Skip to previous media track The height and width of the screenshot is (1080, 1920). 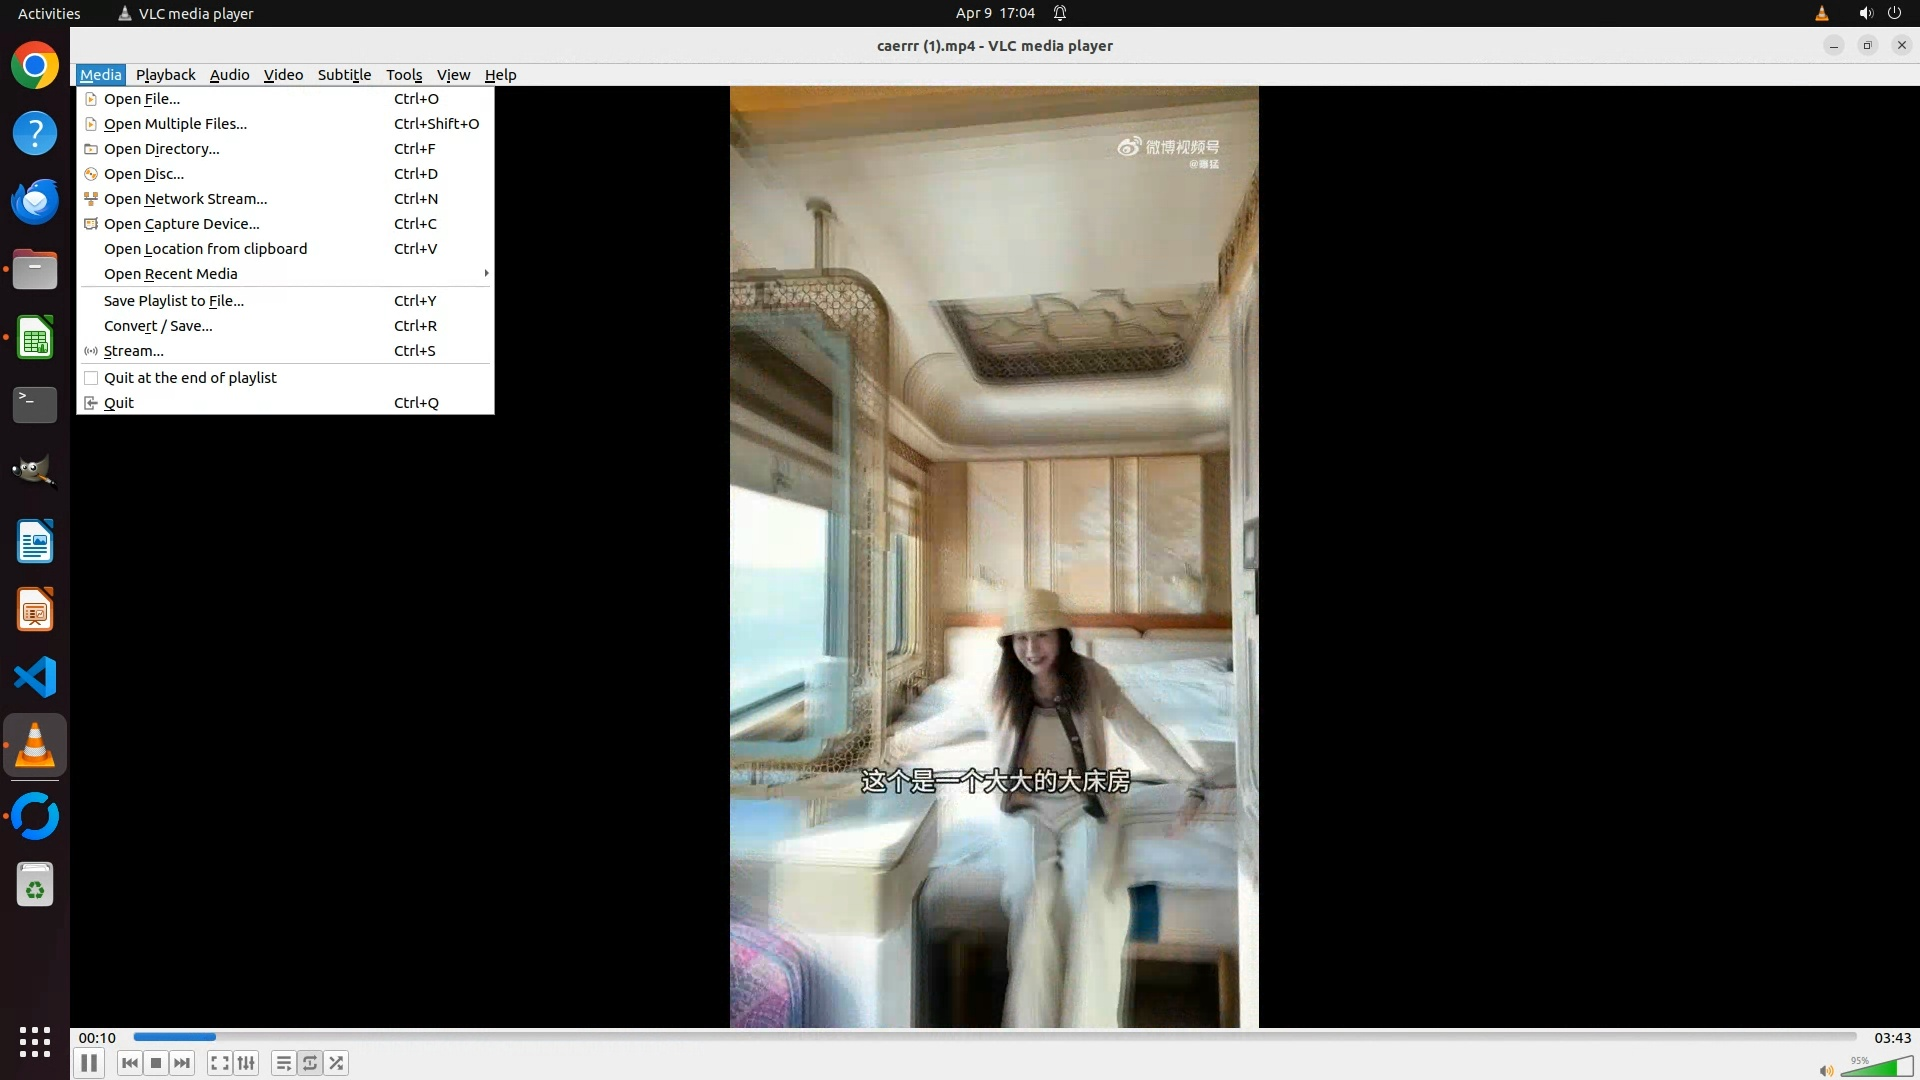click(x=130, y=1063)
